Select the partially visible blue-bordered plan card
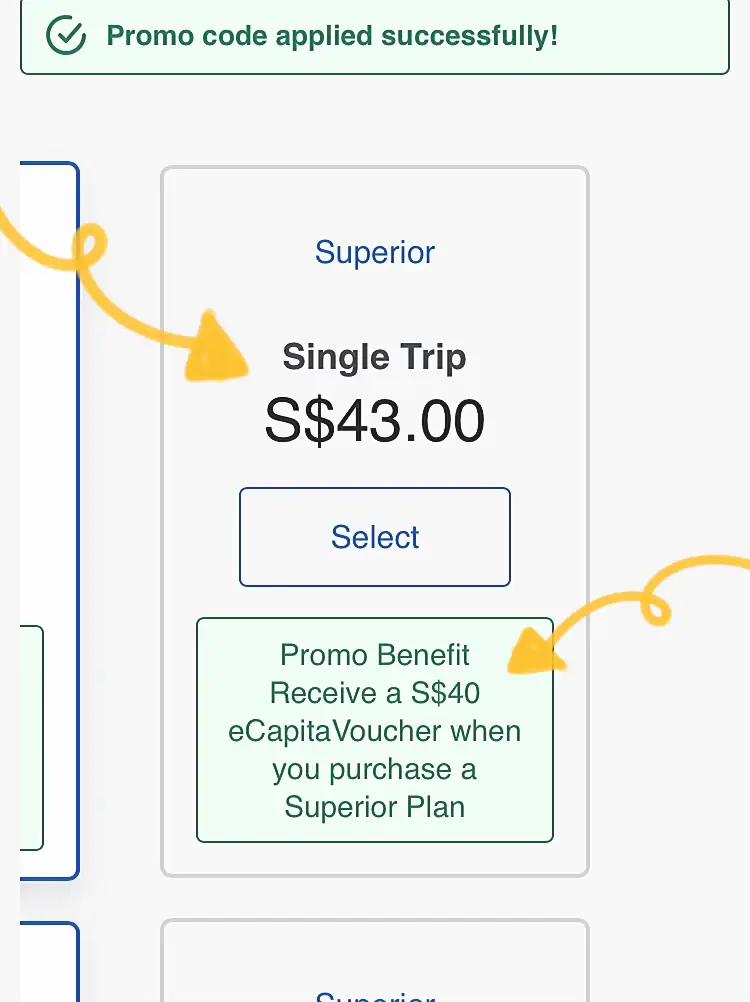 [49, 521]
